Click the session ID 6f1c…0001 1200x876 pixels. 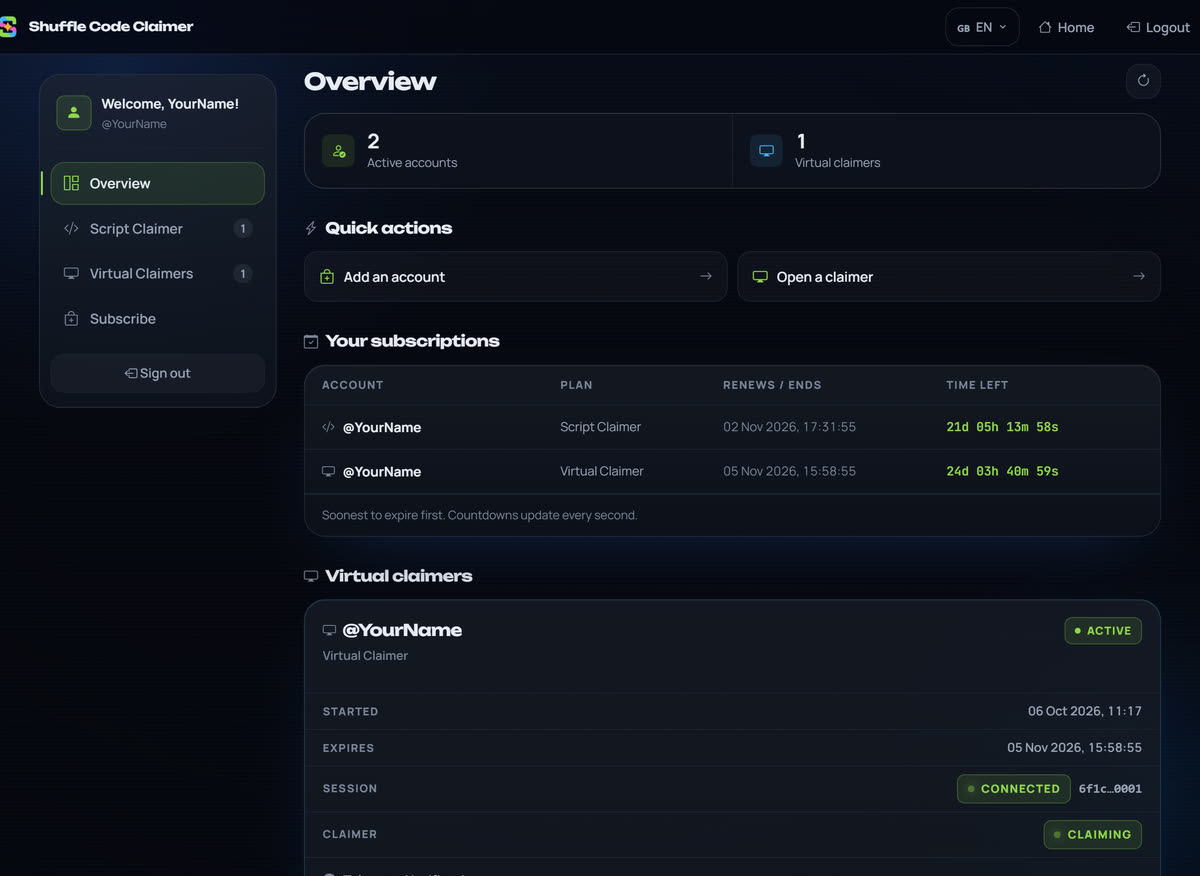(1110, 789)
